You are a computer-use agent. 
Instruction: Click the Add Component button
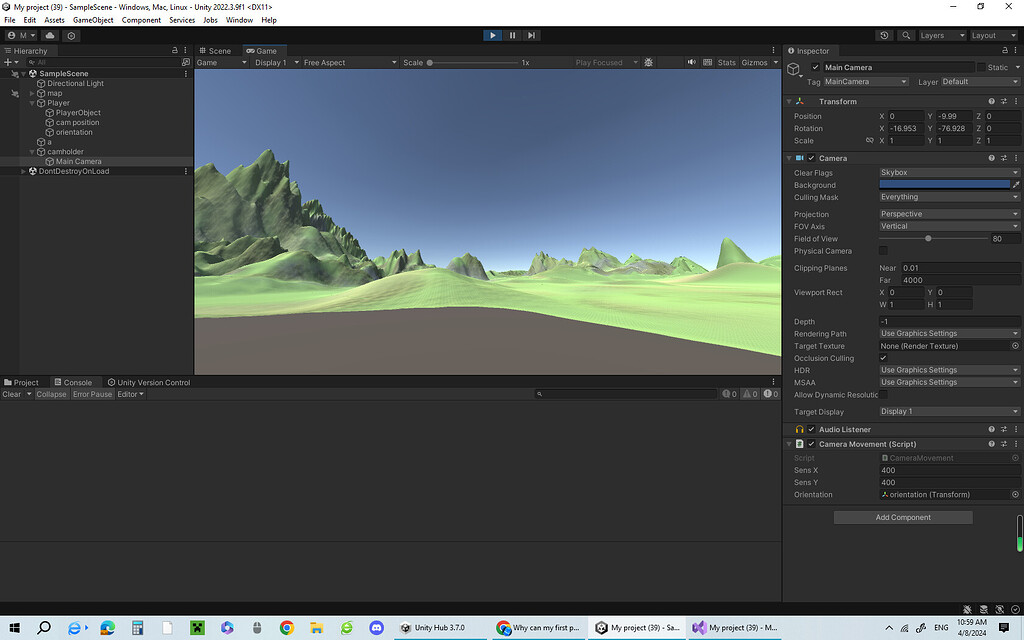(903, 517)
